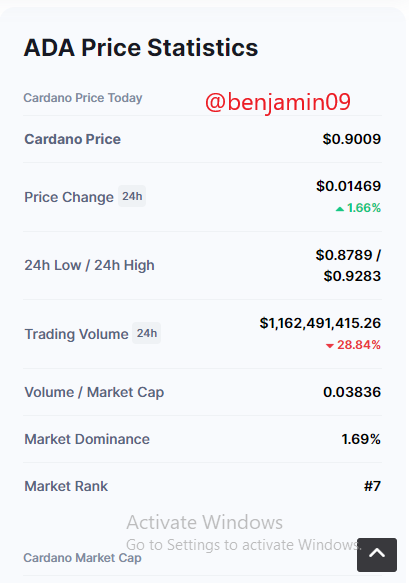Click the 24h Low / 24h High label

tap(89, 265)
